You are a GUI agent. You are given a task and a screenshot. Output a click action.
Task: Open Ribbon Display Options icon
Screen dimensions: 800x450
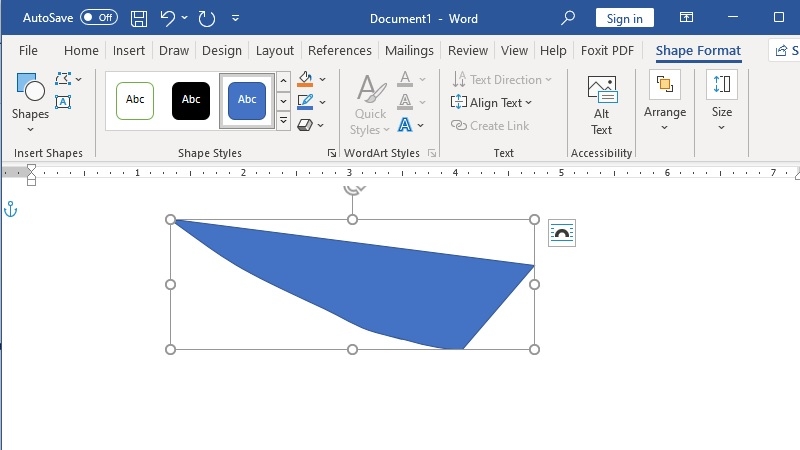[686, 18]
